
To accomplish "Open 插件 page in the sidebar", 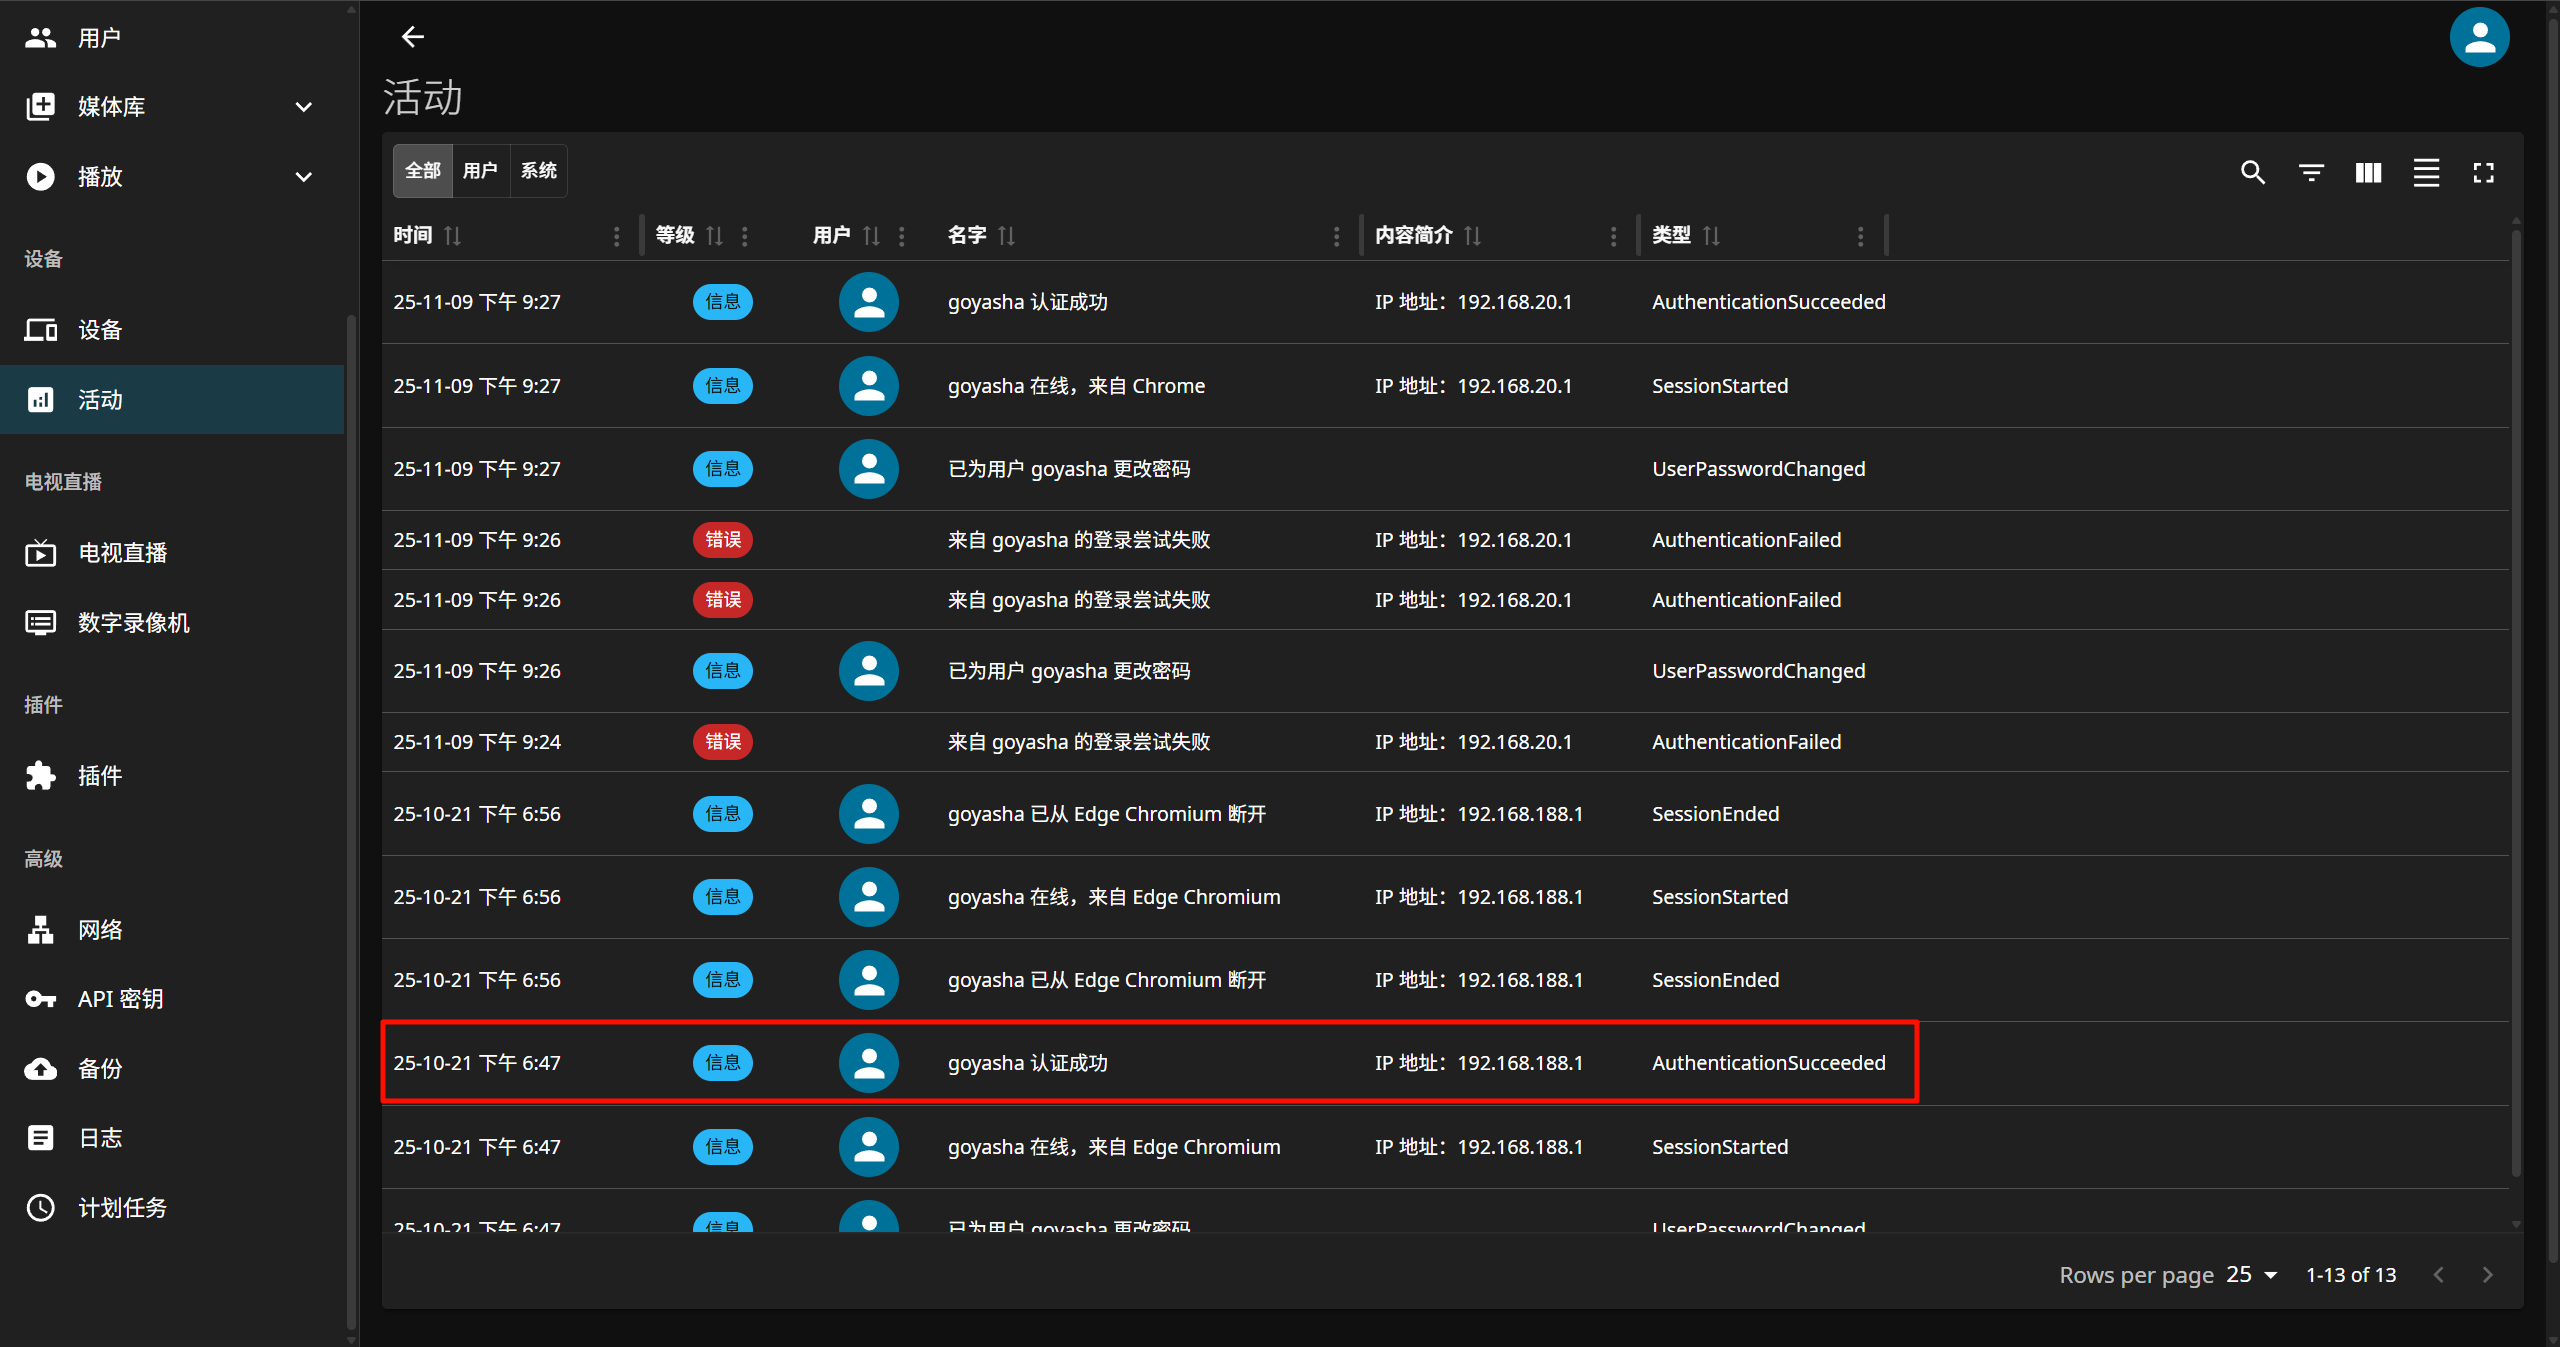I will click(x=100, y=775).
